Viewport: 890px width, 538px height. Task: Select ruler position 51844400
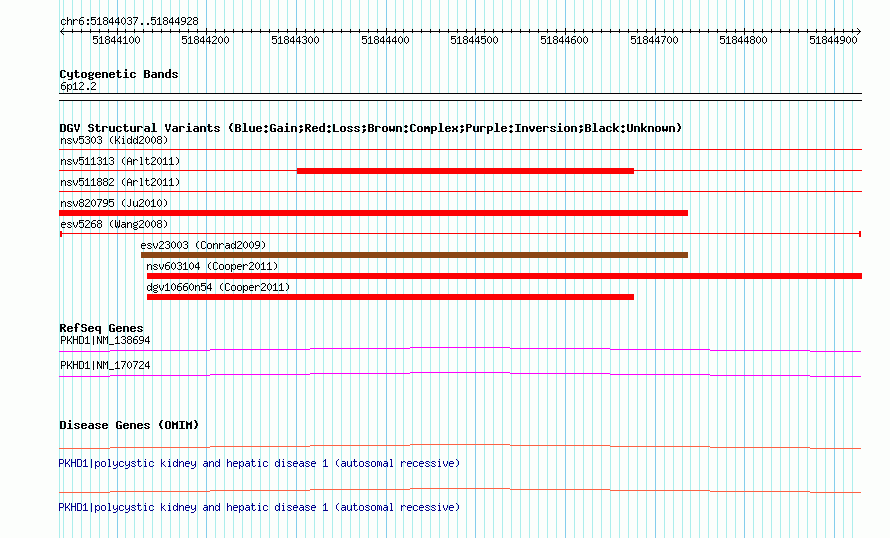[x=385, y=40]
